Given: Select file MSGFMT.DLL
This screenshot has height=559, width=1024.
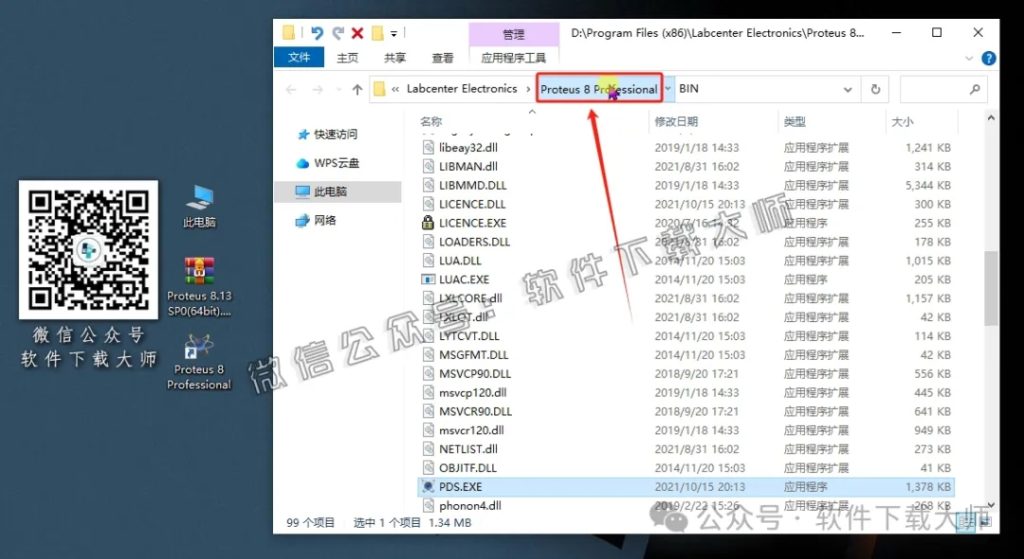Looking at the screenshot, I should click(473, 355).
